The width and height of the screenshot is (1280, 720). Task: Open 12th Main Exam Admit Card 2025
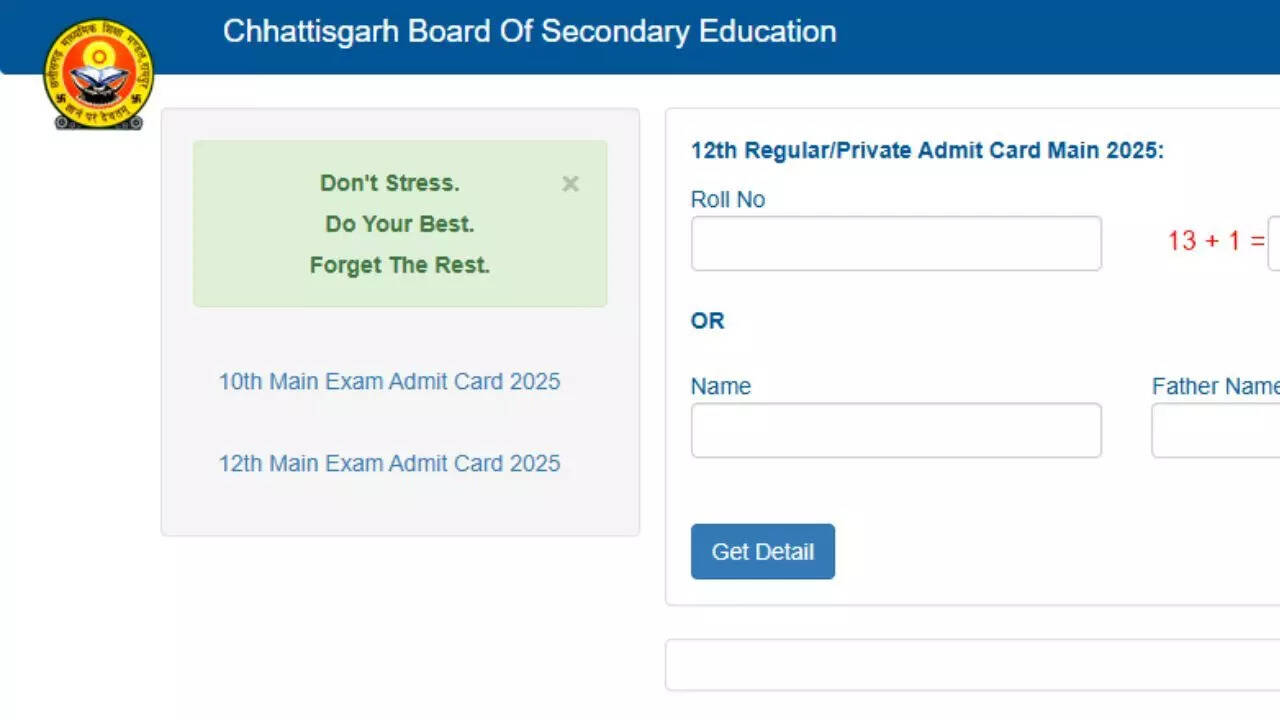[x=389, y=463]
